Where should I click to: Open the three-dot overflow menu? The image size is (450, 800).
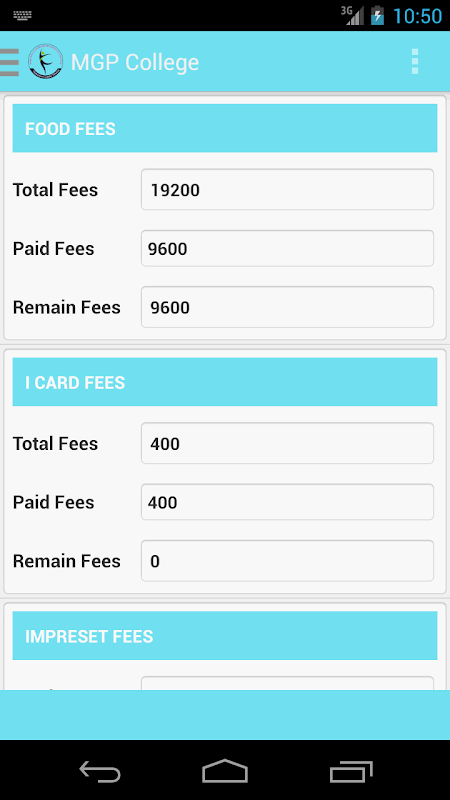415,62
